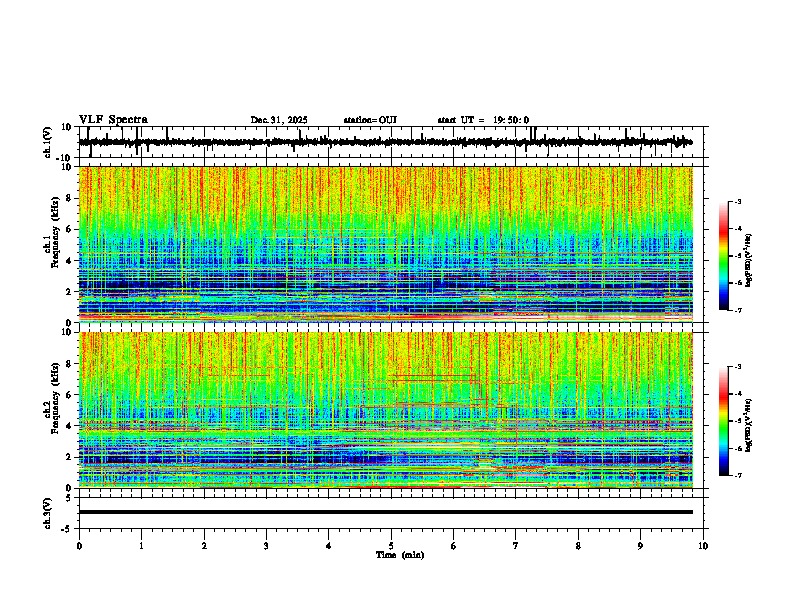
Task: Click inside the ch.2 spectrogram panel
Action: click(x=386, y=410)
